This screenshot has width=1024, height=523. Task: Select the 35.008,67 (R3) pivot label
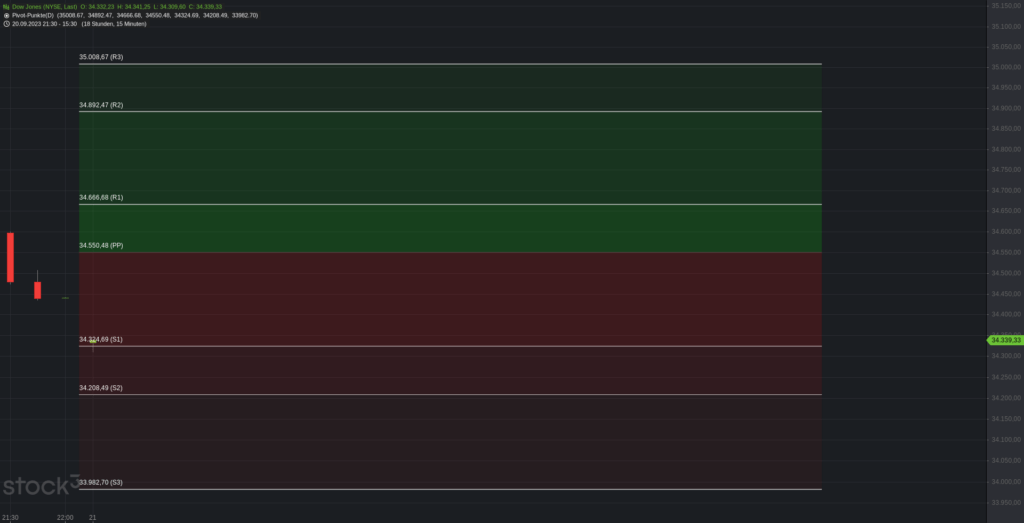(101, 57)
